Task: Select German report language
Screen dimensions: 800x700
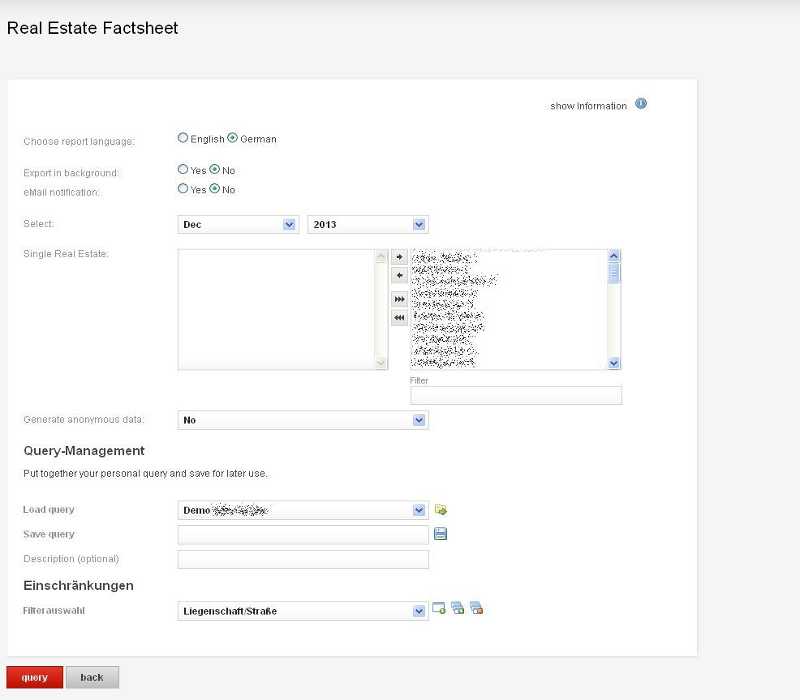Action: (x=232, y=138)
